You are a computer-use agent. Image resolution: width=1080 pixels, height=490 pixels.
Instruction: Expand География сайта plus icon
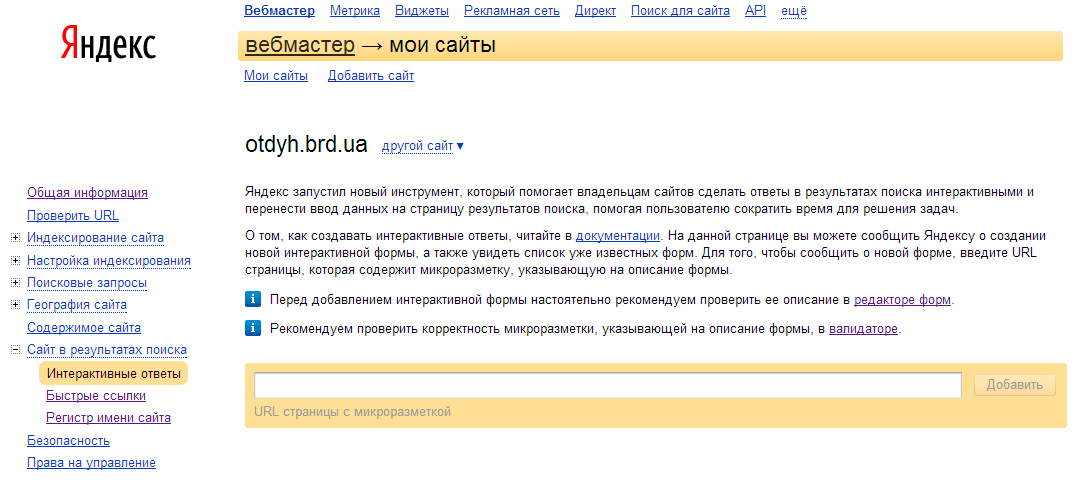[15, 305]
